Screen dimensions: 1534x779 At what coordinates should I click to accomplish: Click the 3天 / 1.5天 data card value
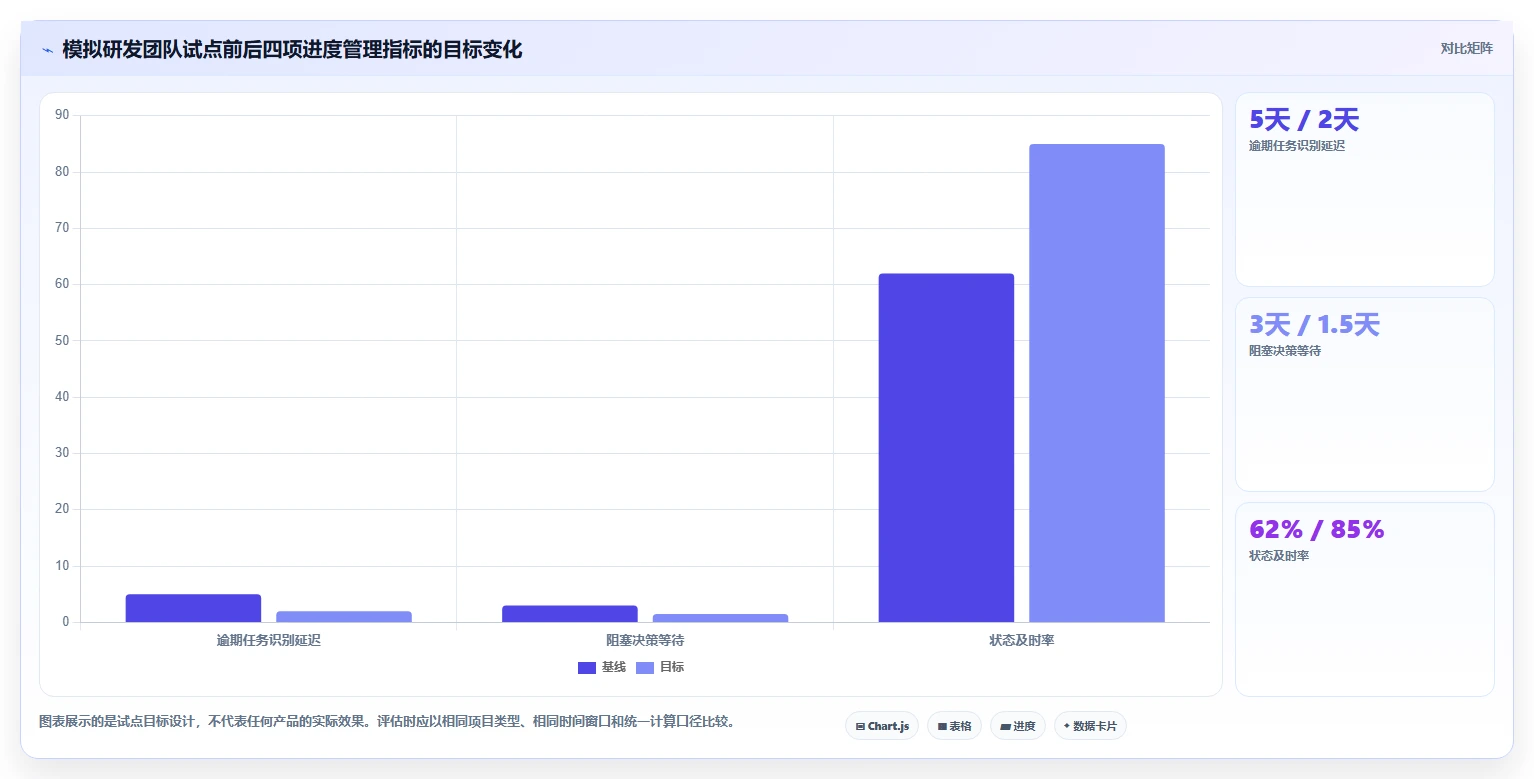click(1314, 325)
